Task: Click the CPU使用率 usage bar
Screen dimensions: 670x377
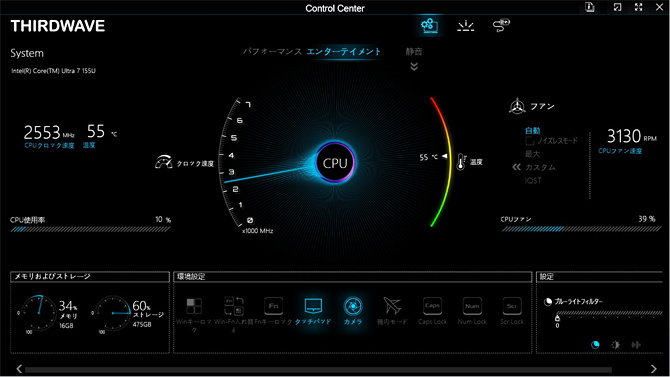Action: [90, 230]
